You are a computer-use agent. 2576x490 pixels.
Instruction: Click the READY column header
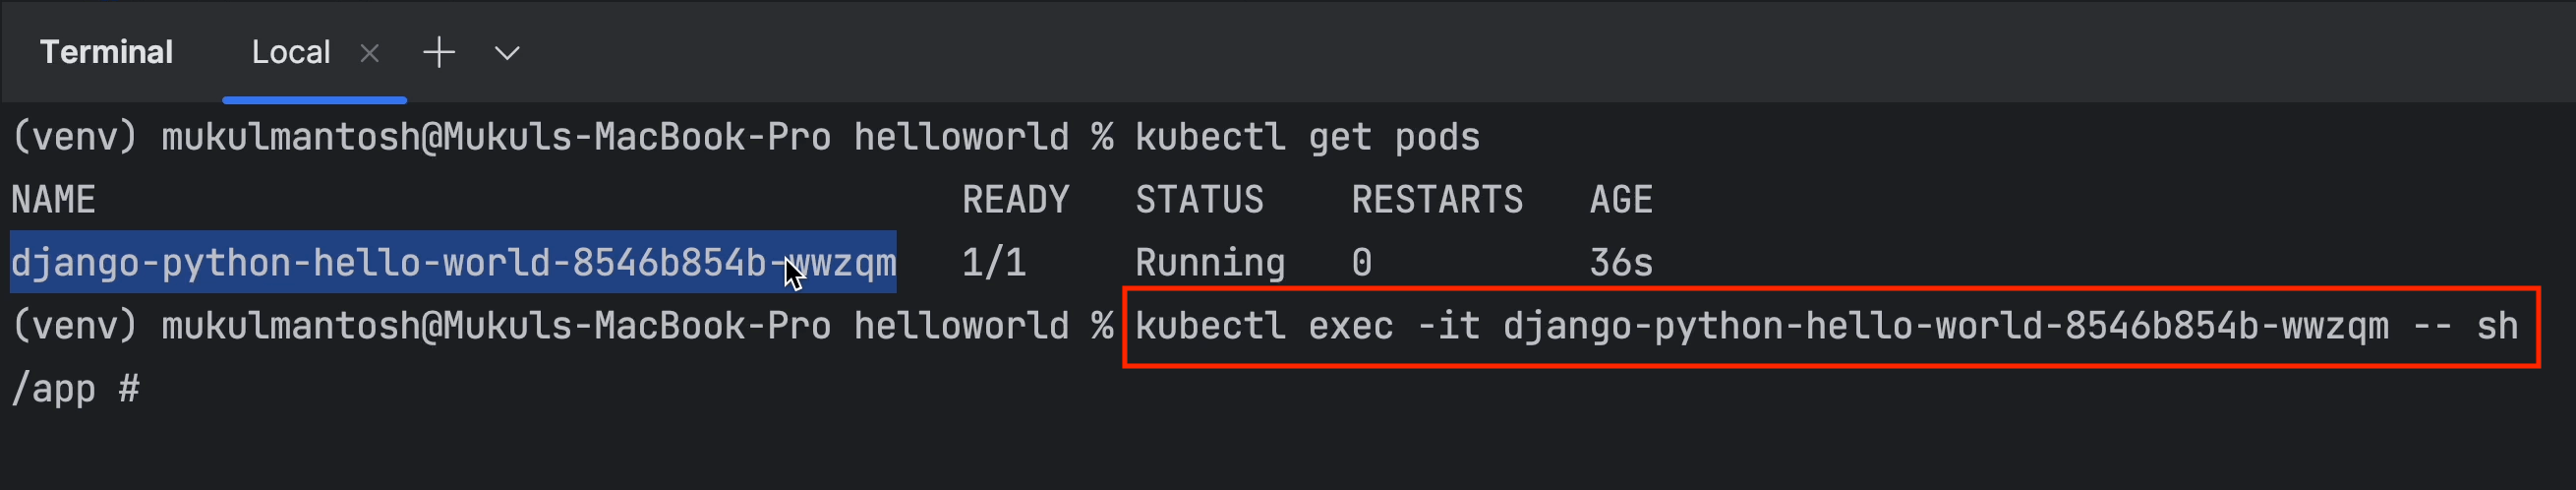coord(1015,200)
